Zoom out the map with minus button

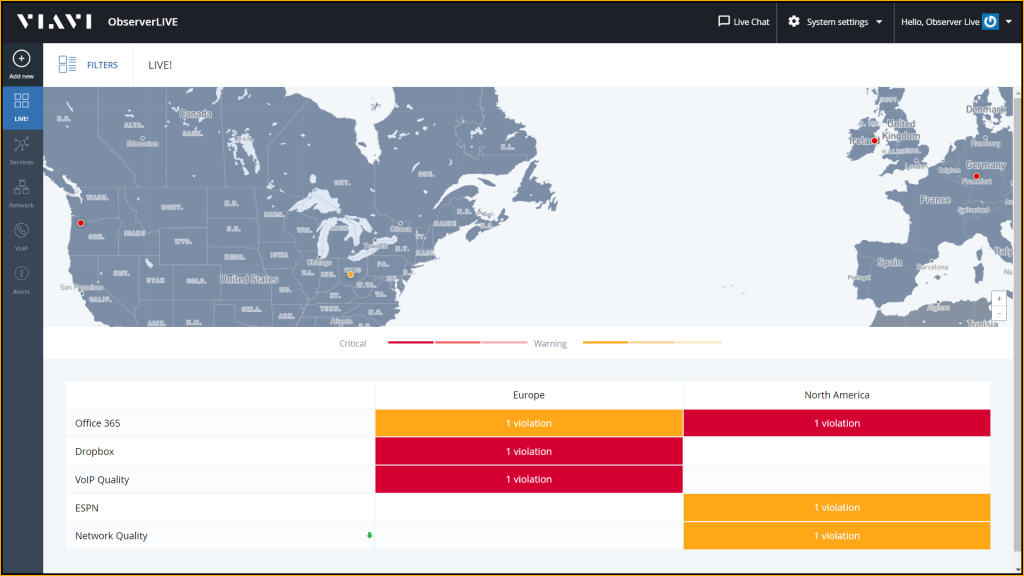(999, 313)
